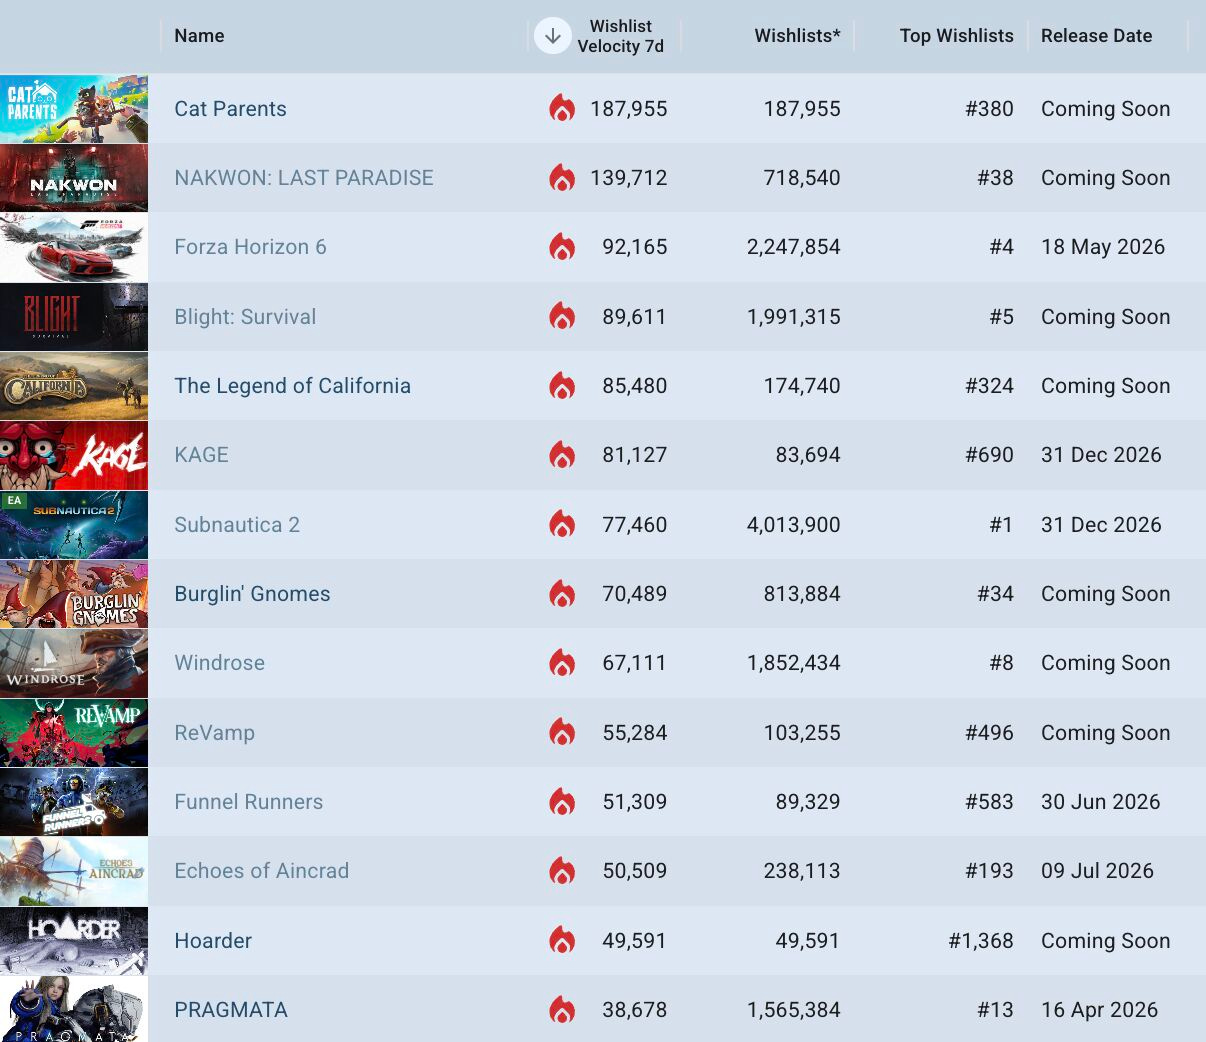
Task: Click flame icon in Legend of California row
Action: (562, 385)
